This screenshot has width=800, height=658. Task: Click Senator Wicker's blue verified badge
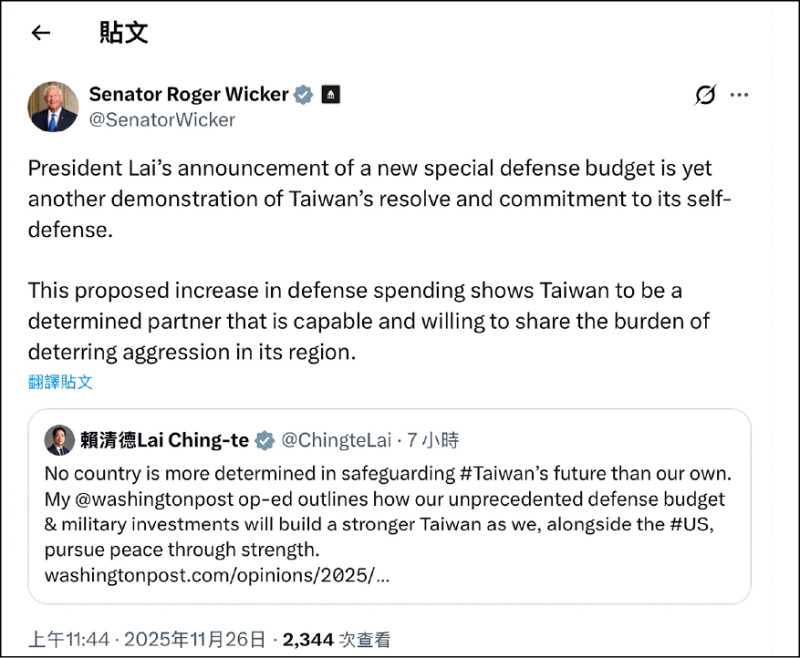[x=302, y=94]
